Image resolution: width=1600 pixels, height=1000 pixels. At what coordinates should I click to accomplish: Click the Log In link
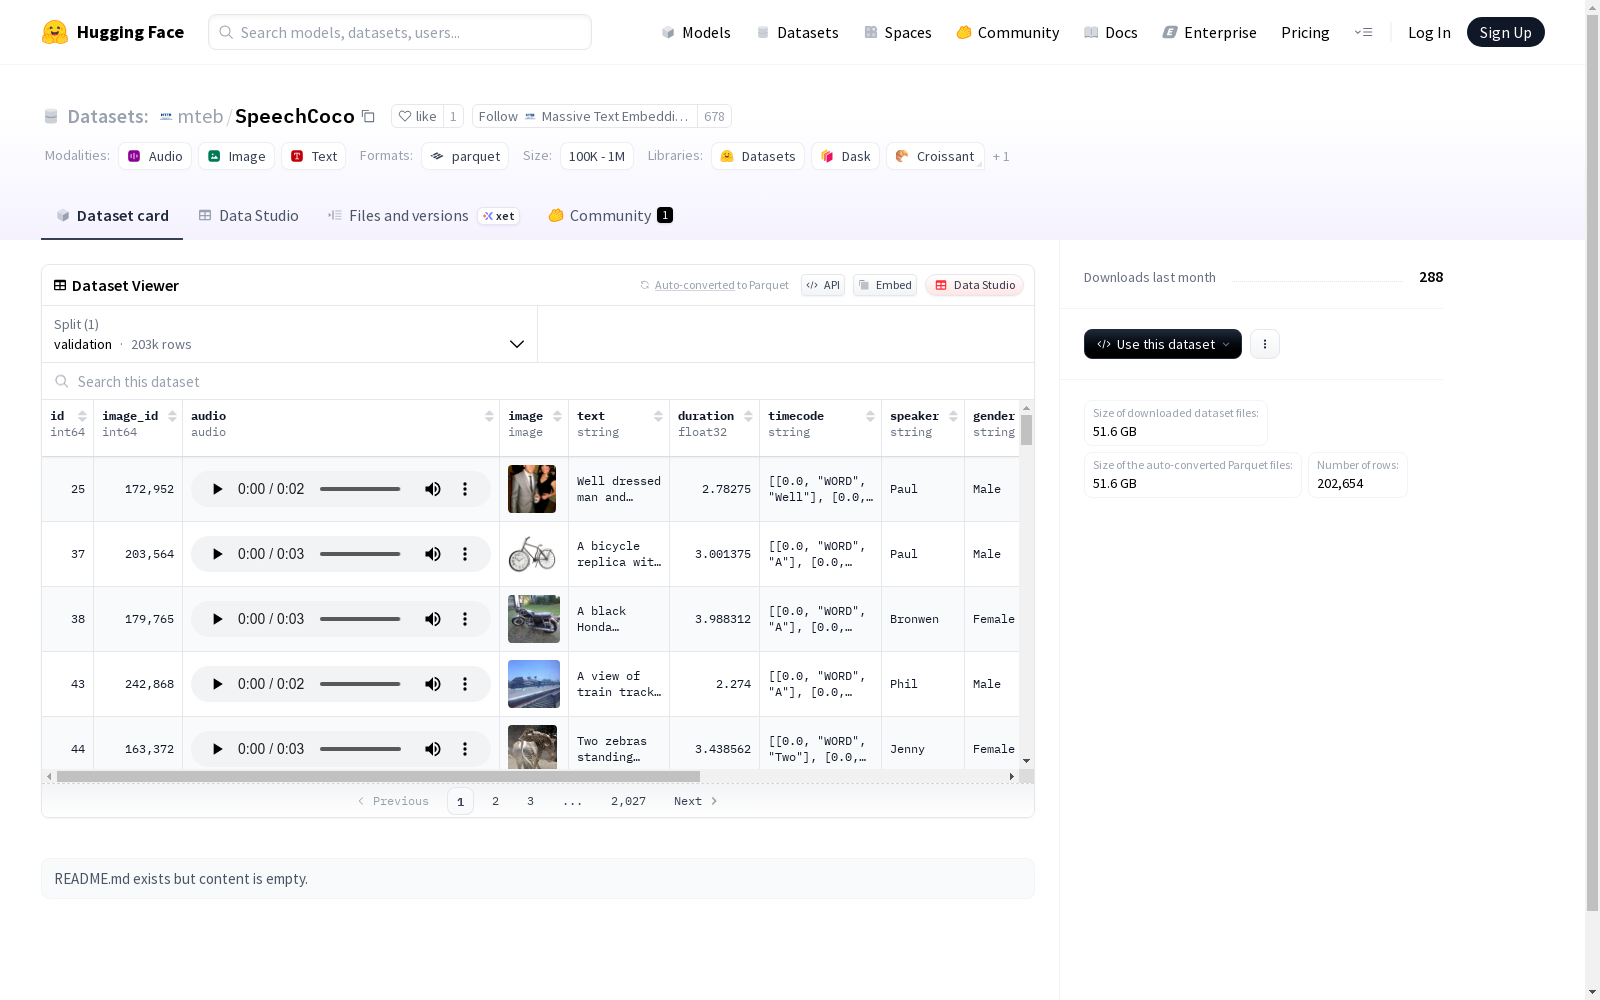[1429, 32]
